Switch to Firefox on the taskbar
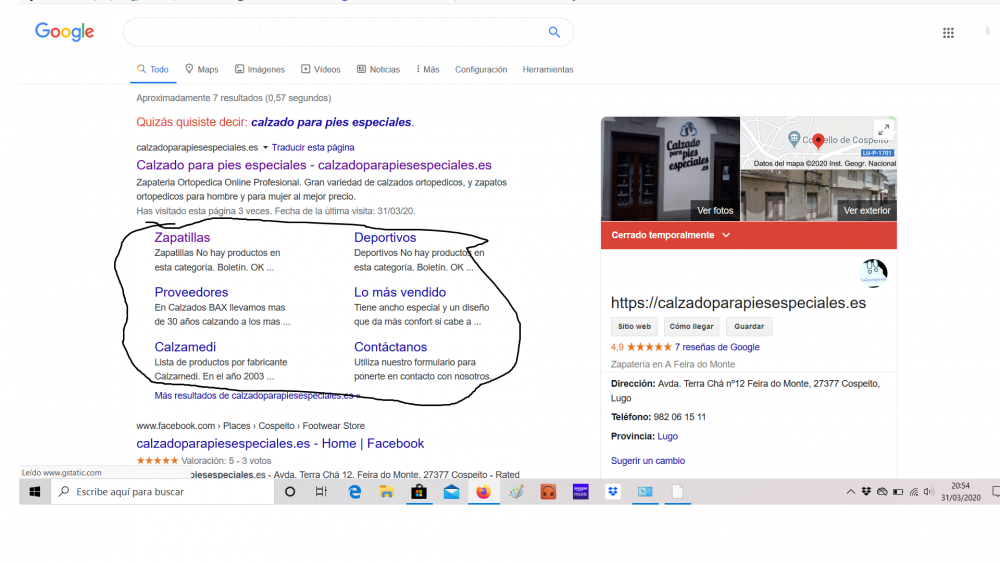The height and width of the screenshot is (563, 1000). coord(483,492)
